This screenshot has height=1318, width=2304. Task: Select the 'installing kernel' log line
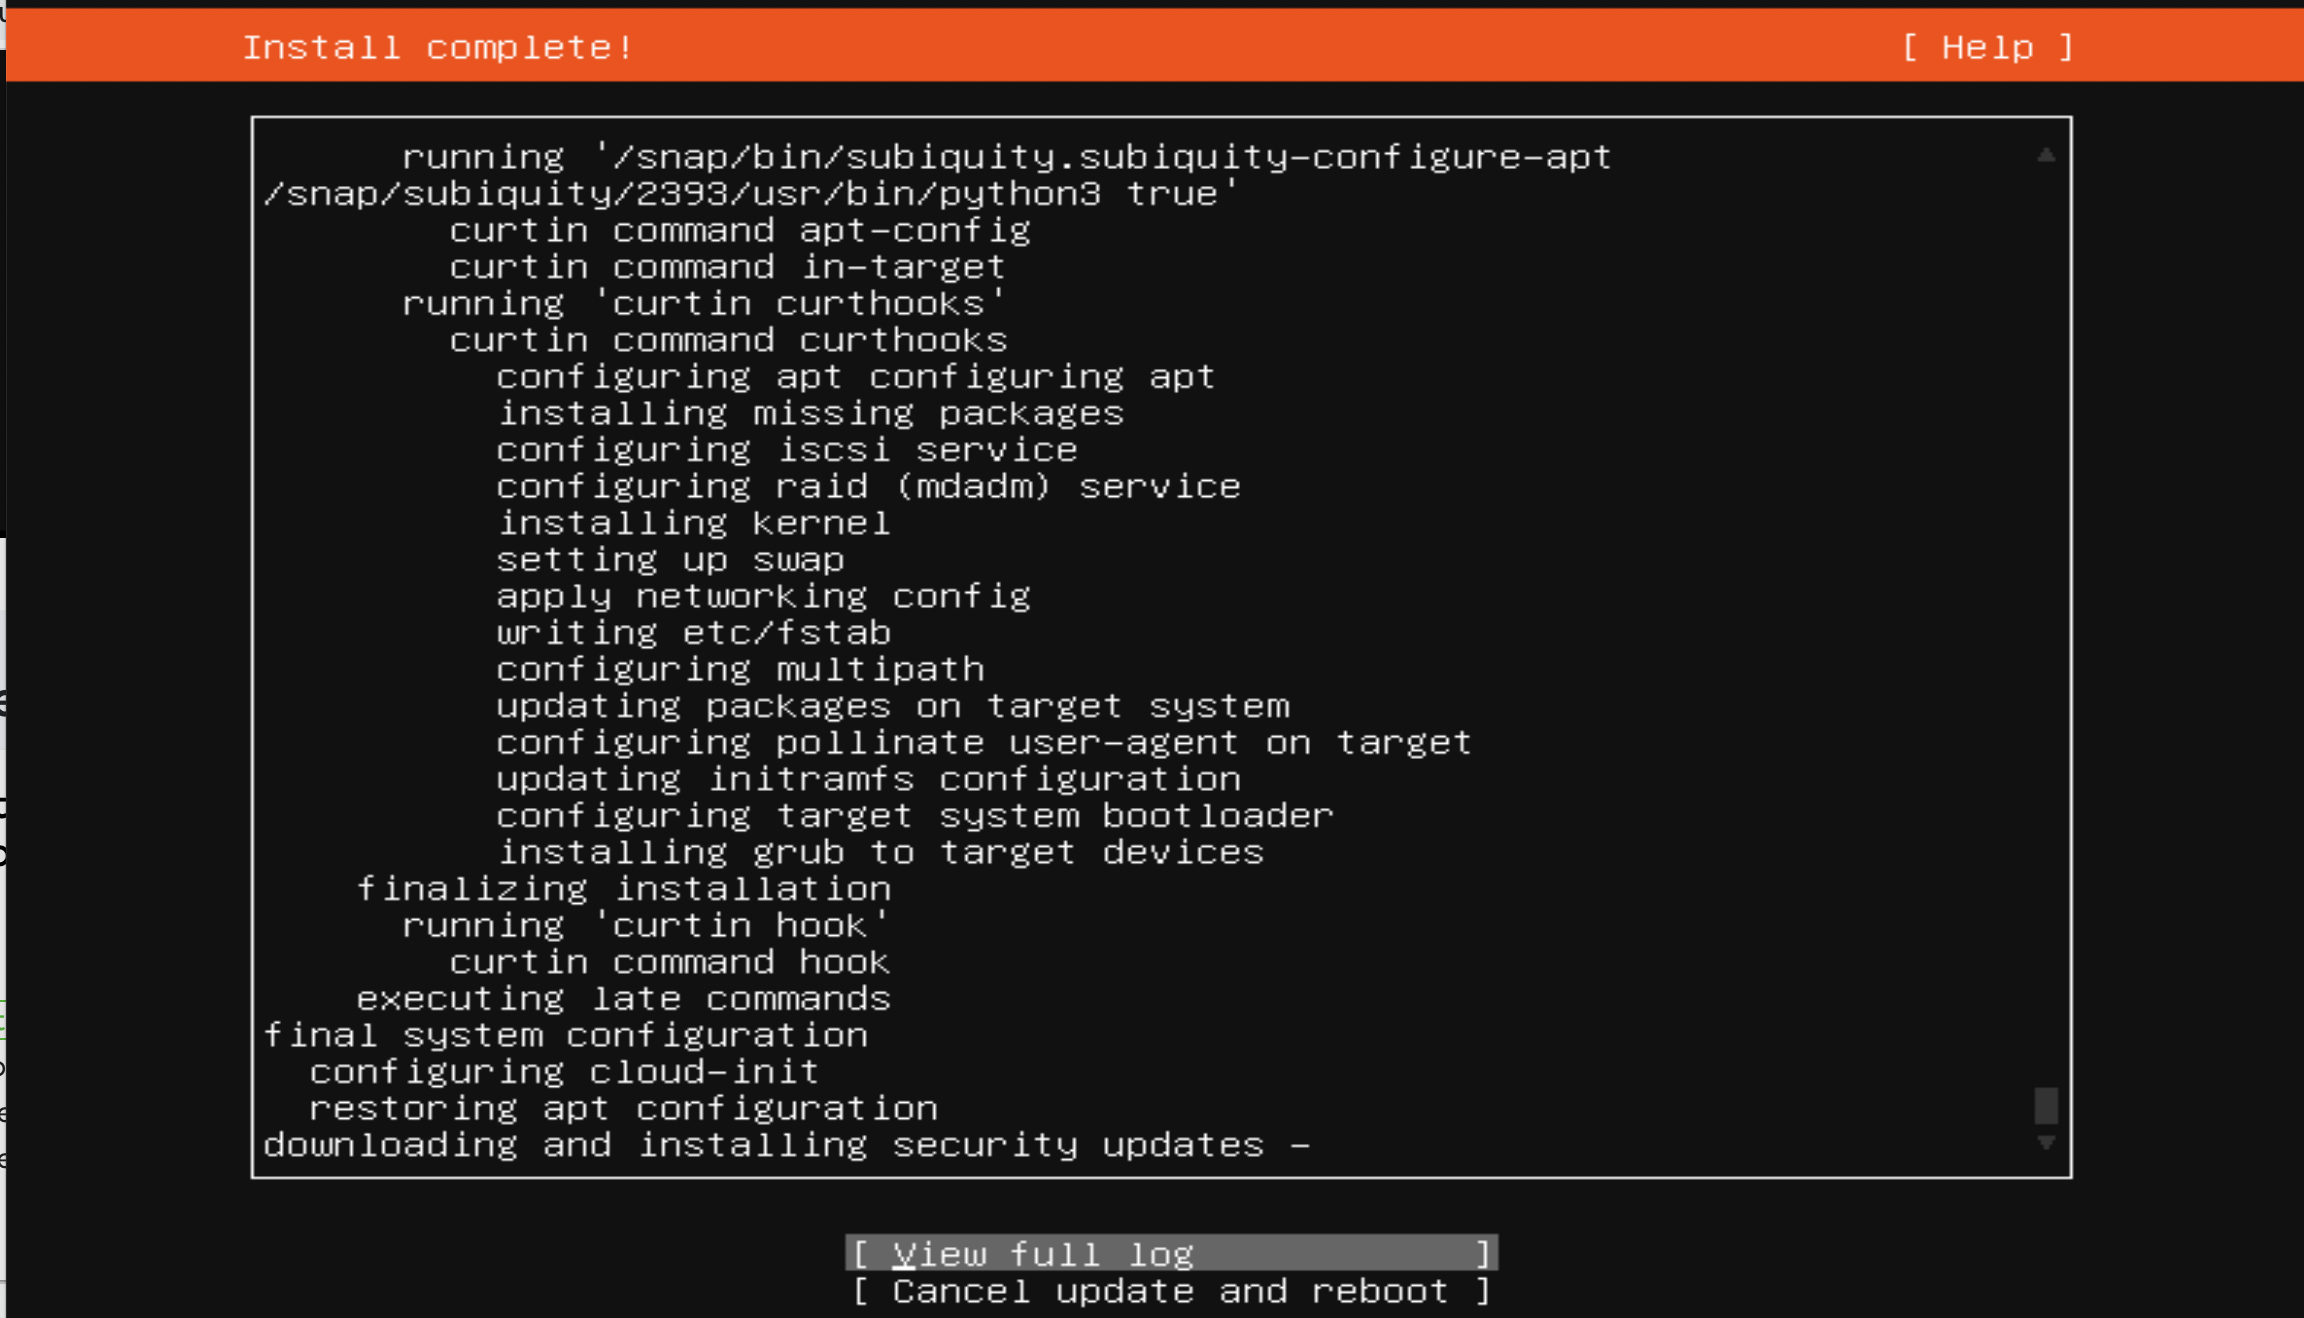coord(694,522)
